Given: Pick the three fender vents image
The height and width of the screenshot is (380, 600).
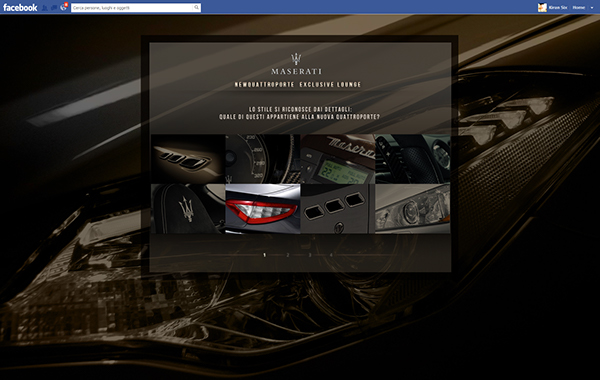Looking at the screenshot, I should point(338,209).
